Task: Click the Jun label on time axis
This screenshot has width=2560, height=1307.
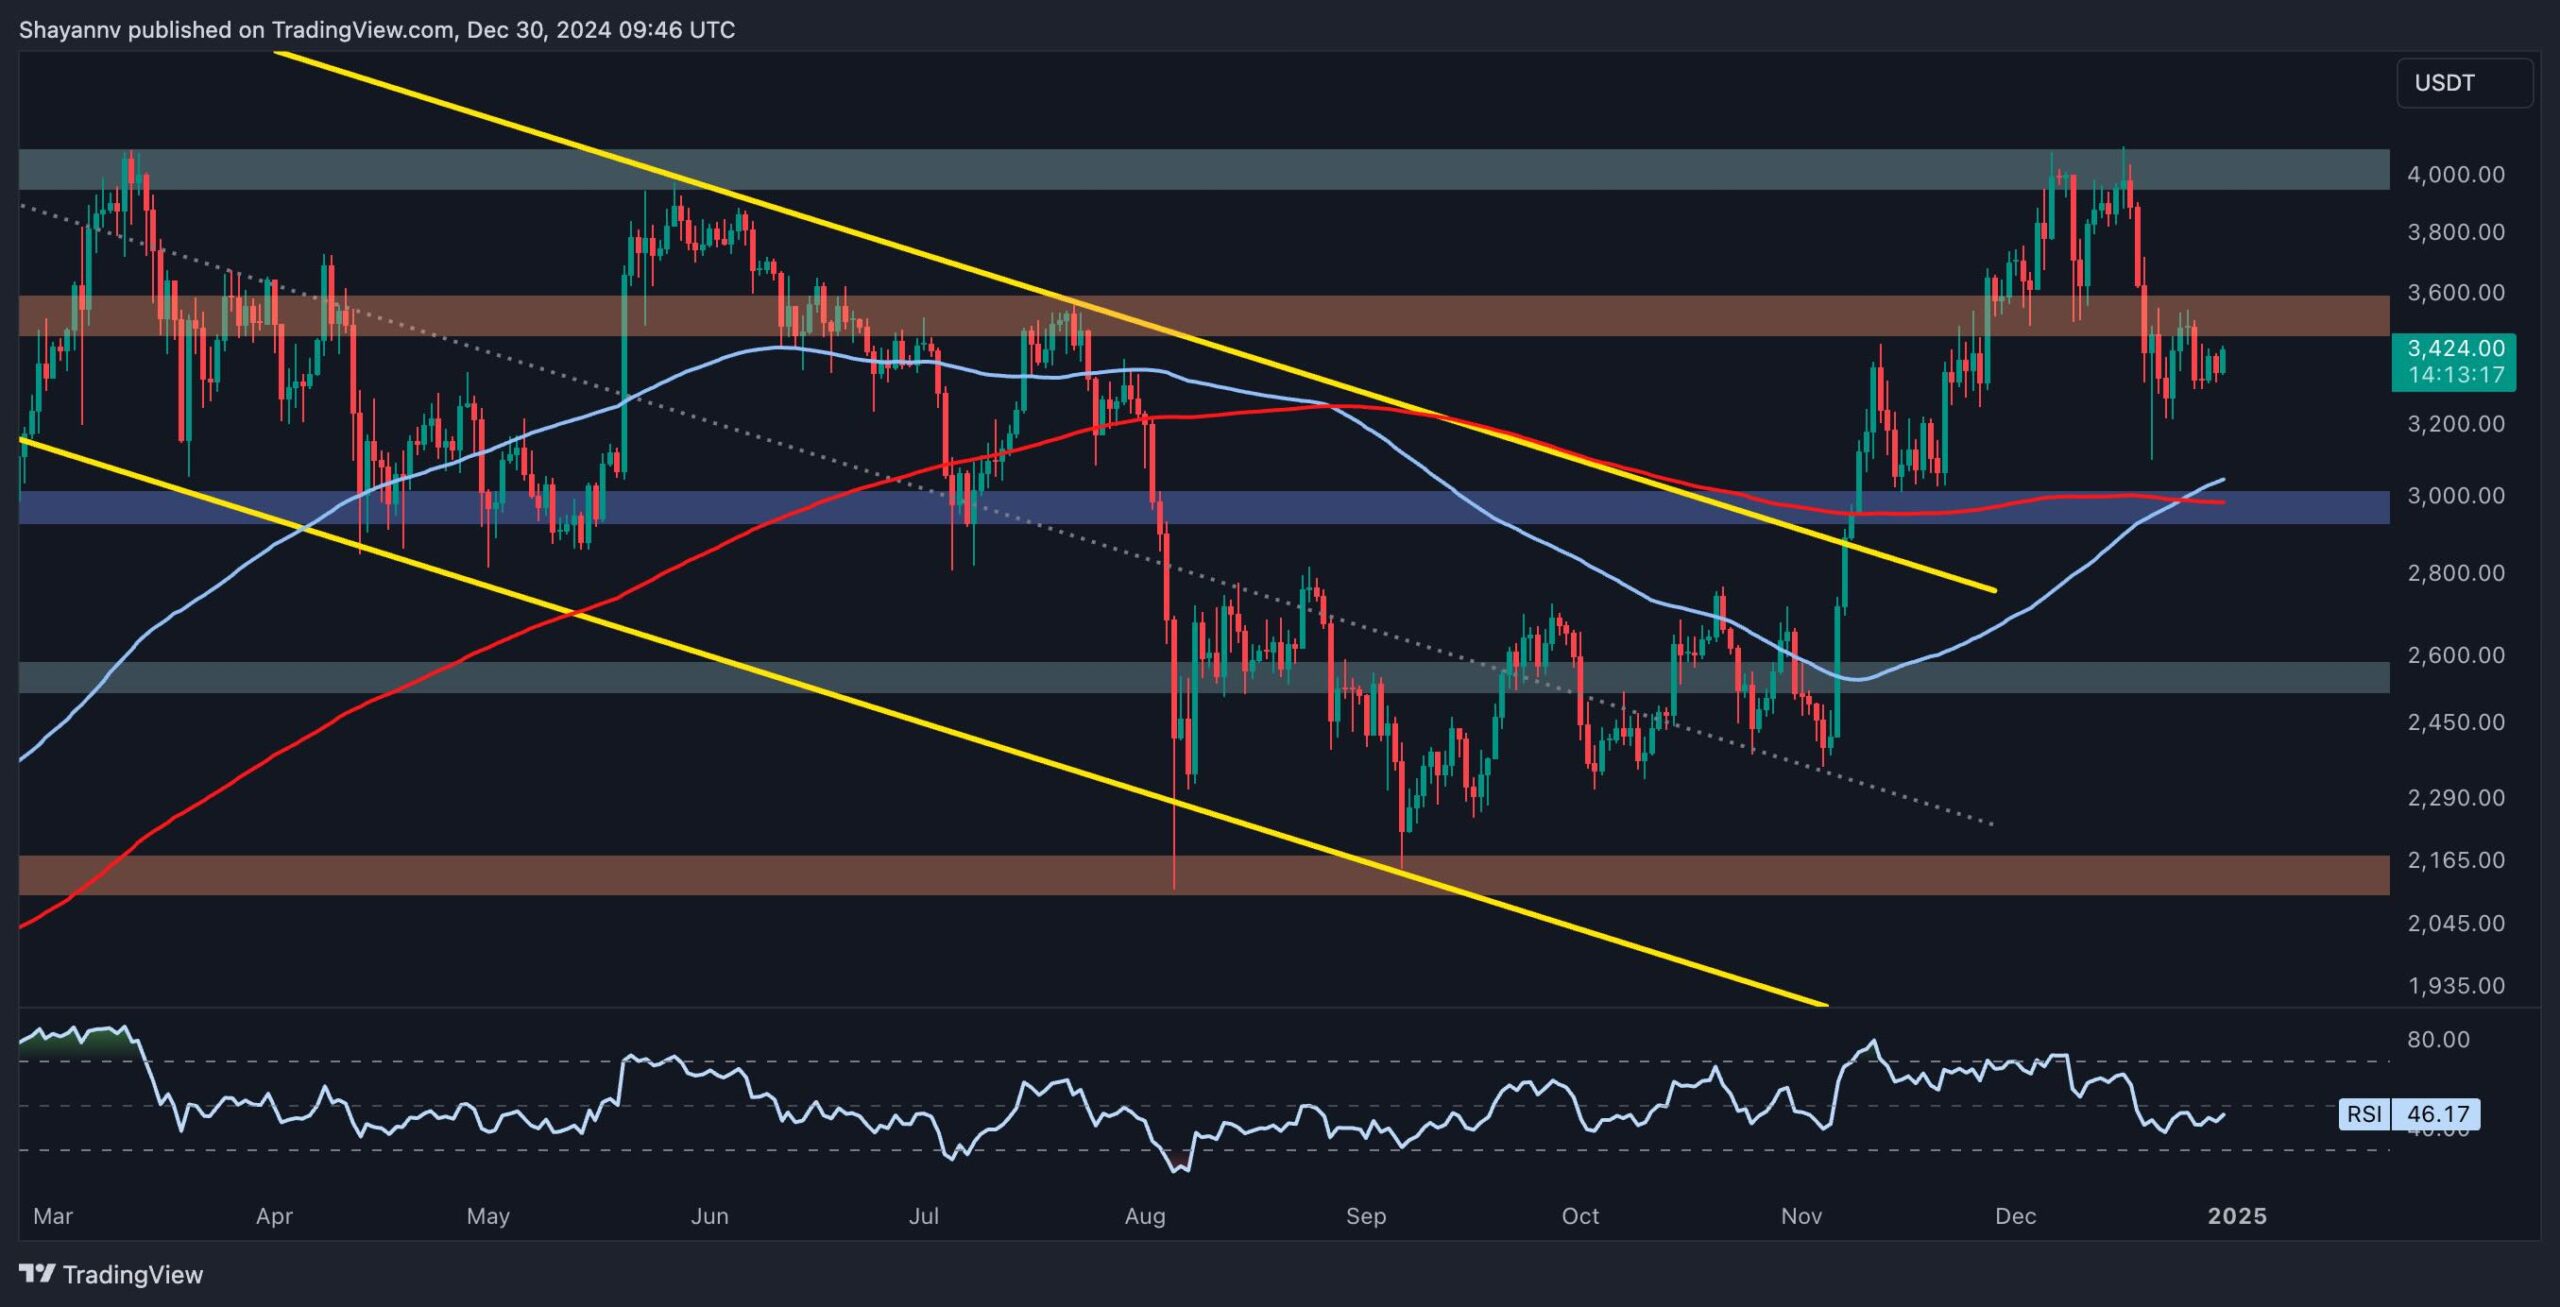Action: [x=709, y=1216]
